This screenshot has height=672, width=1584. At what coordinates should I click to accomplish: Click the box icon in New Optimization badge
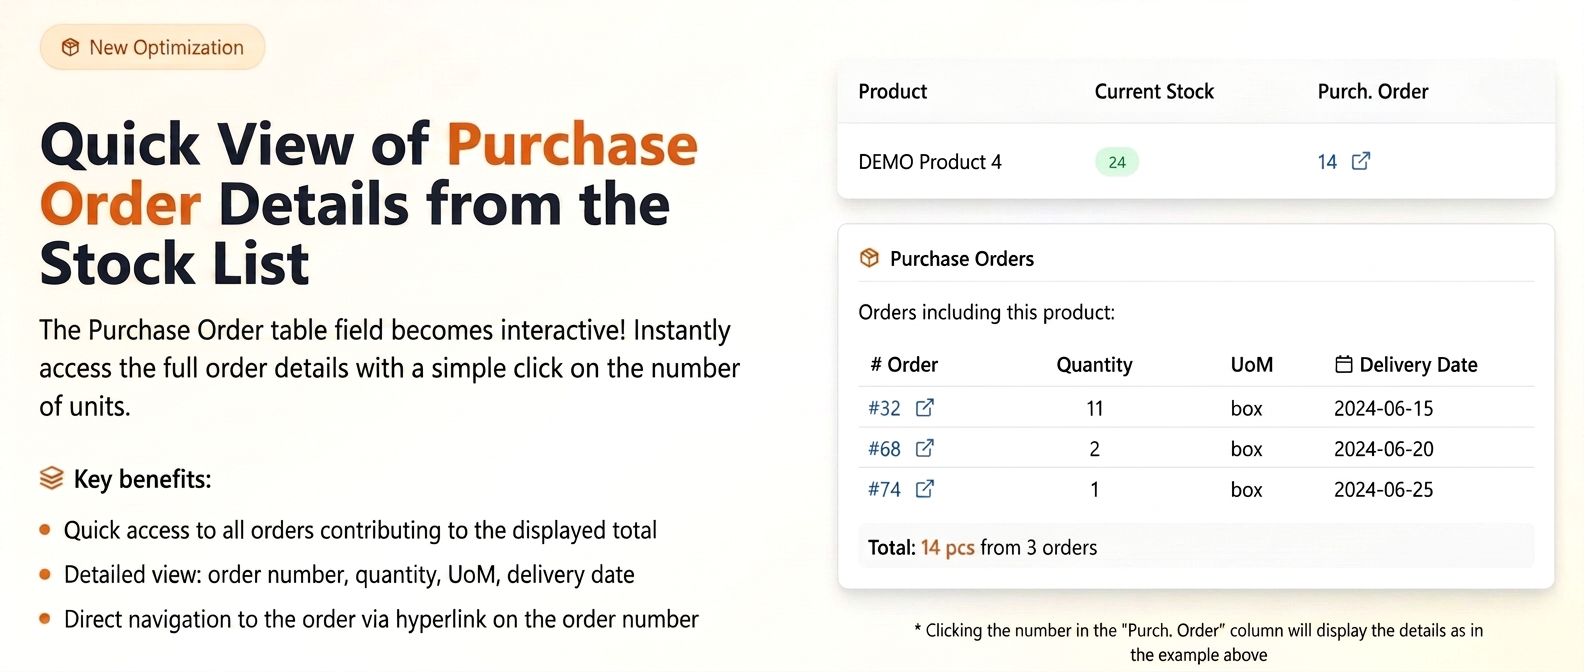coord(70,47)
